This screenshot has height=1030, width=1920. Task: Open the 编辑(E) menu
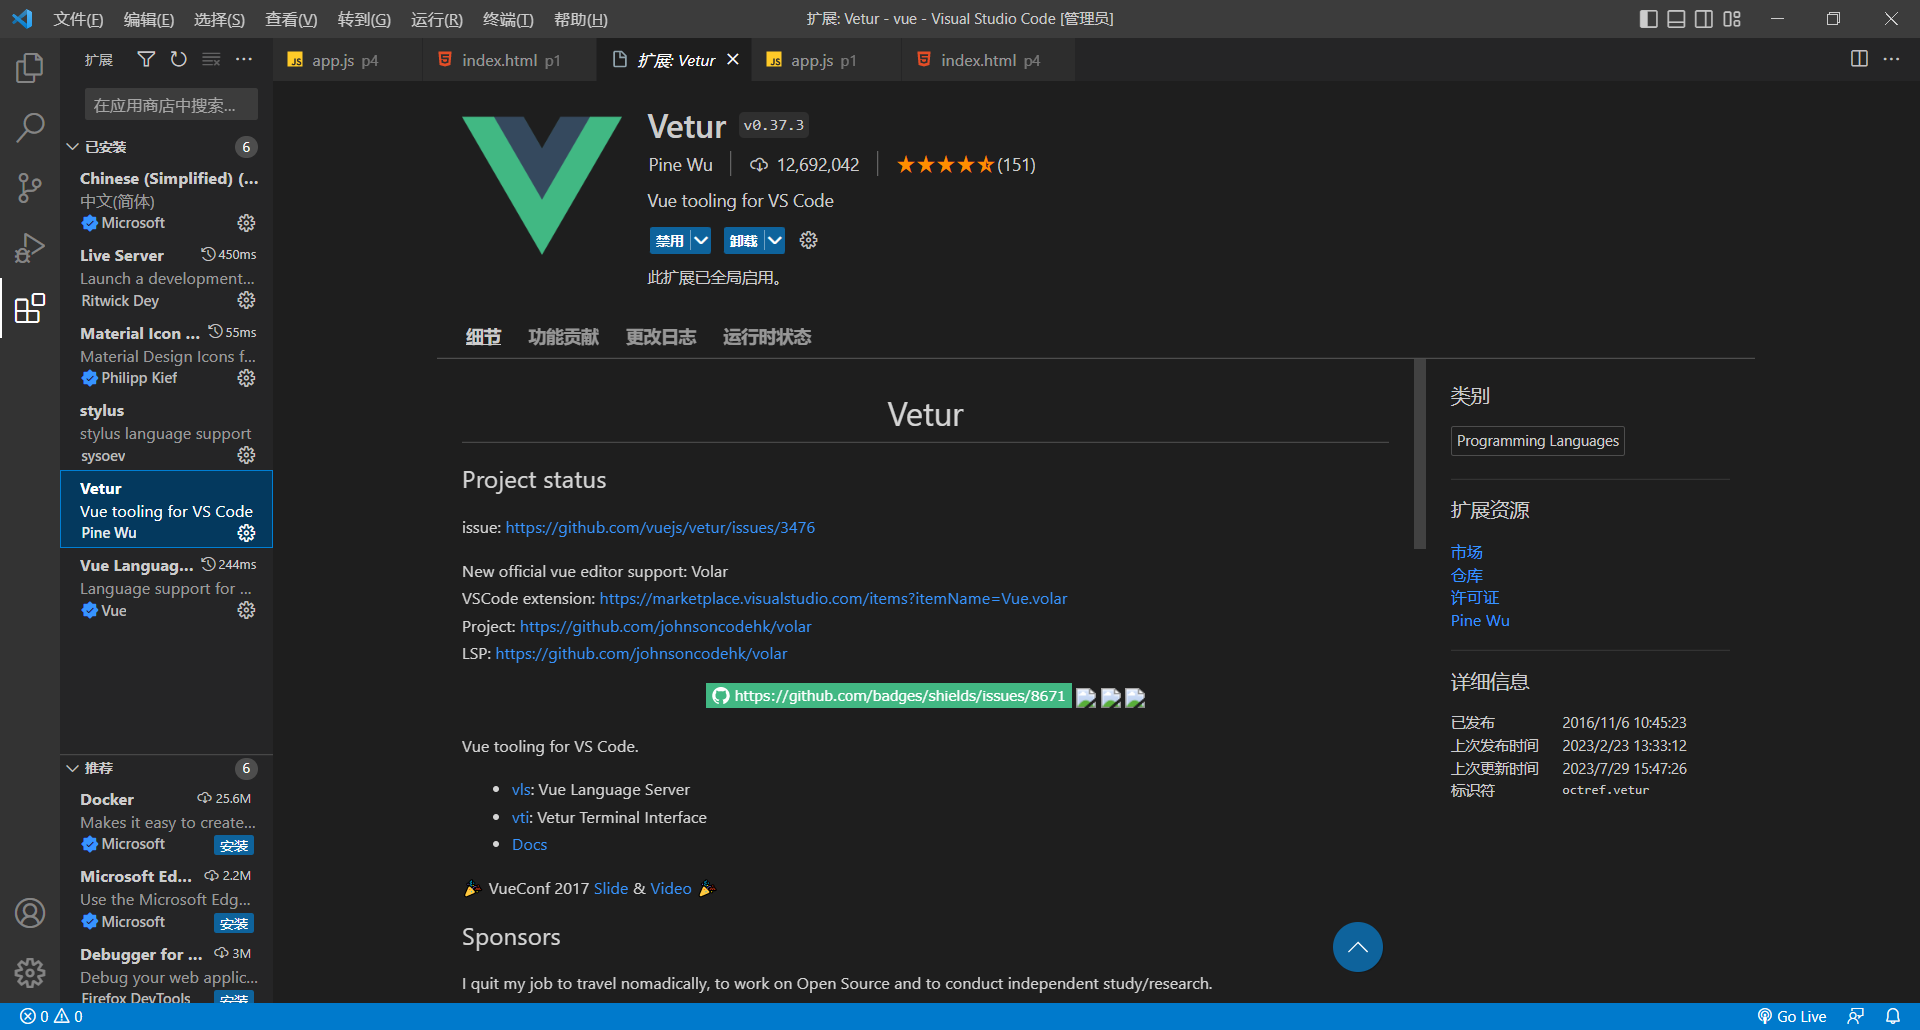149,19
